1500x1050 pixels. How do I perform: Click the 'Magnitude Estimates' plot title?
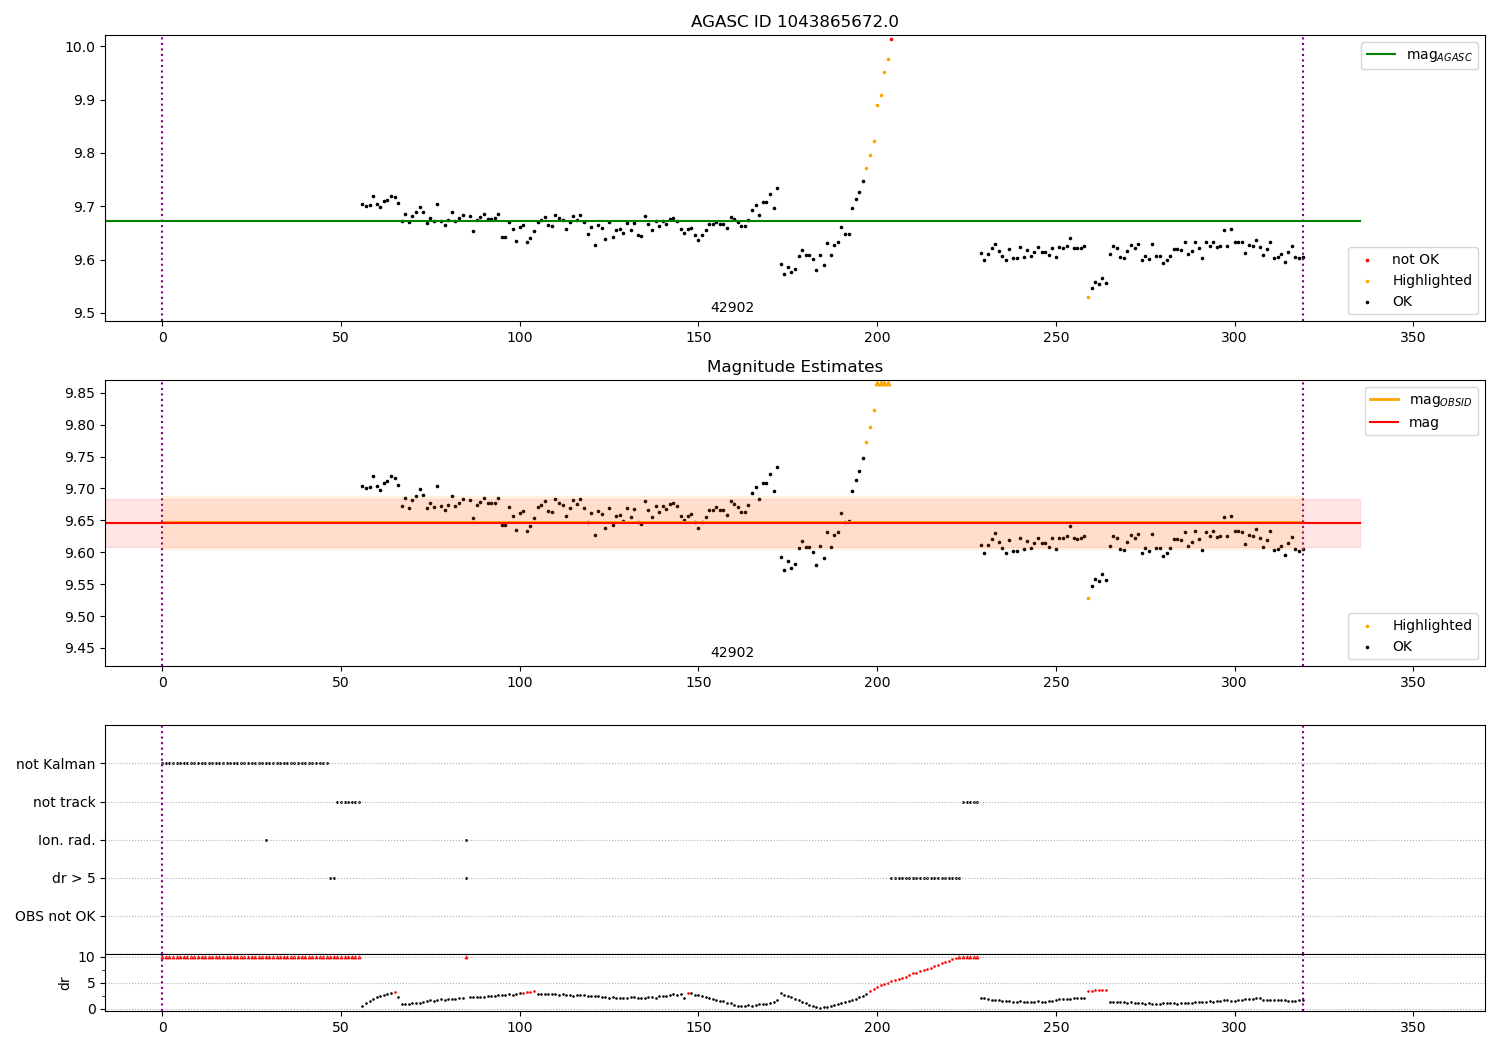[794, 367]
